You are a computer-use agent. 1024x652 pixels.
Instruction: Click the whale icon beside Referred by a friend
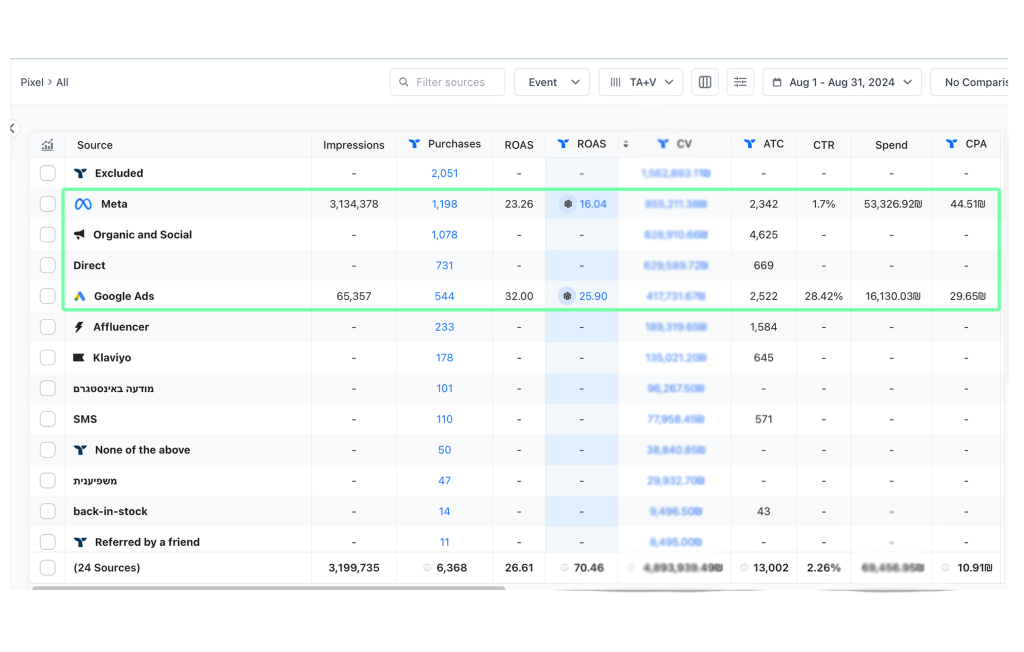(80, 542)
